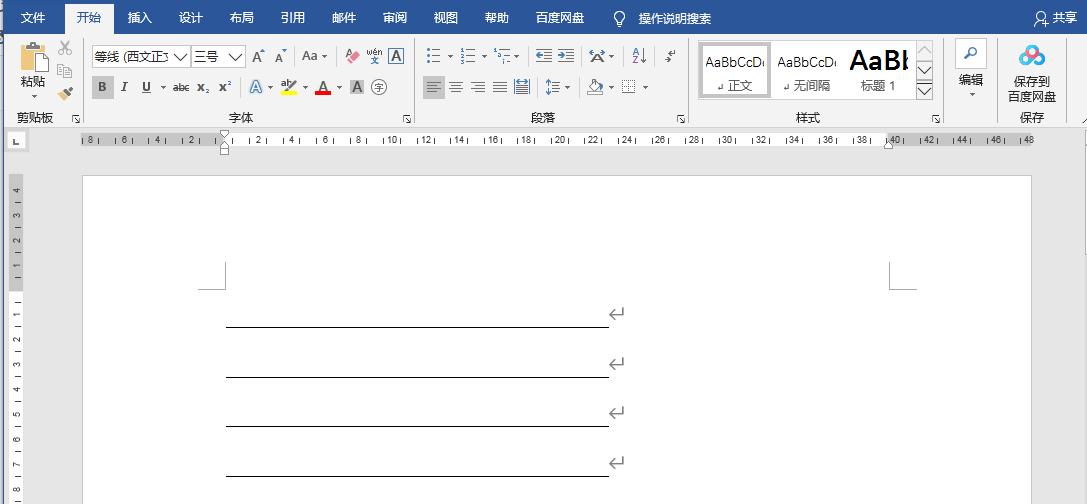
Task: Apply the 标题 1 style
Action: pyautogui.click(x=878, y=69)
